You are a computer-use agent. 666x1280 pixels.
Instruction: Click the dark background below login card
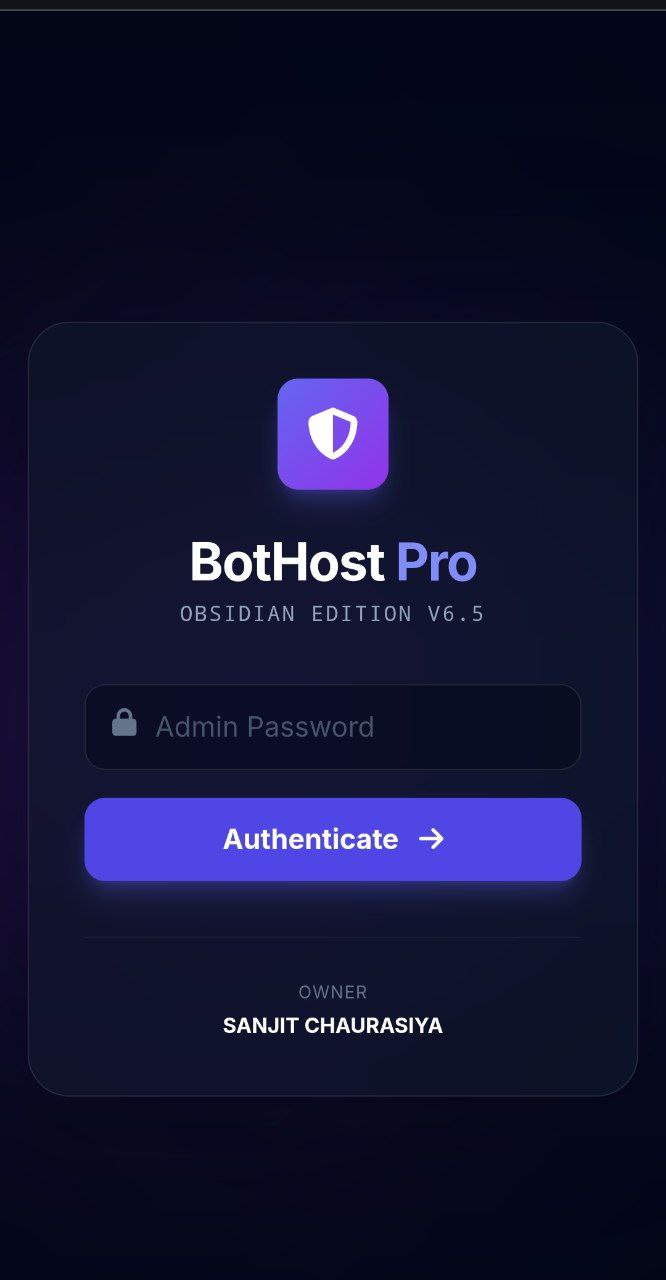tap(333, 1190)
